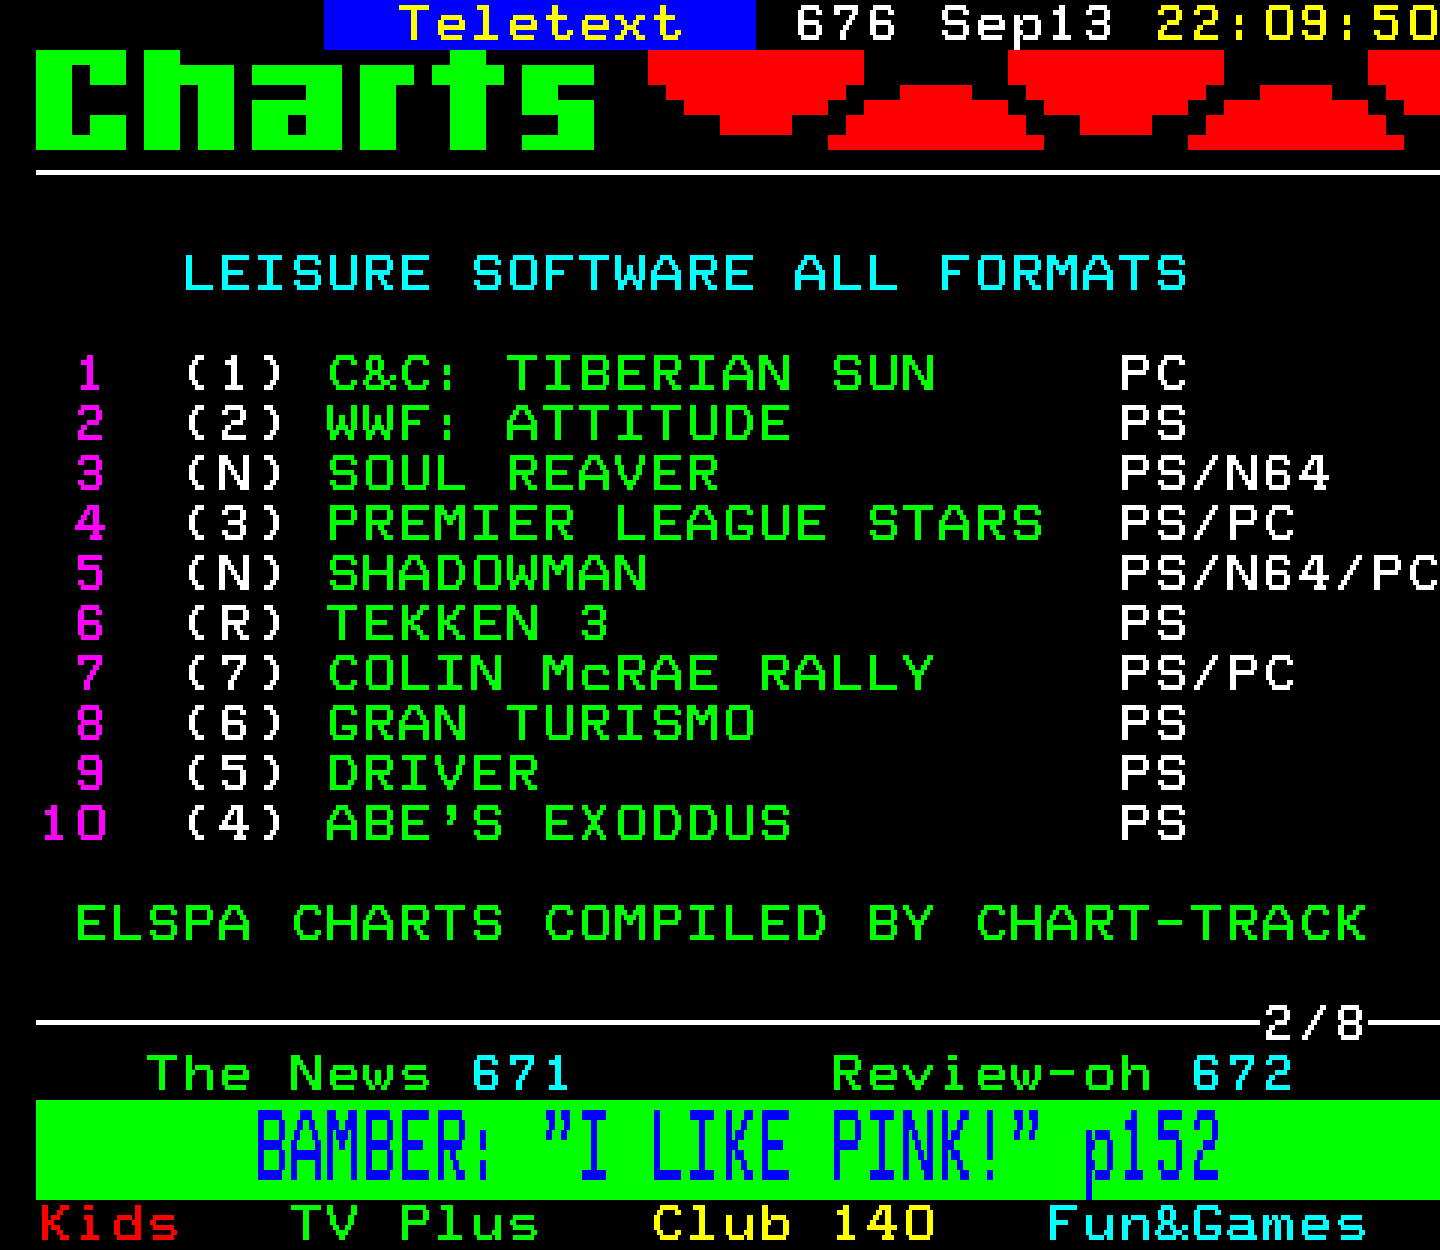Screen dimensions: 1440x1250
Task: Open Review-oh page 672
Action: click(1062, 1074)
